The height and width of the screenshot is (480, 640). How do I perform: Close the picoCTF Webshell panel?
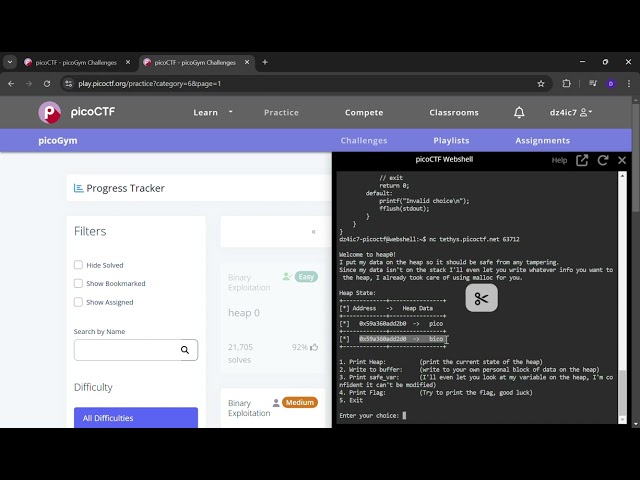click(622, 160)
